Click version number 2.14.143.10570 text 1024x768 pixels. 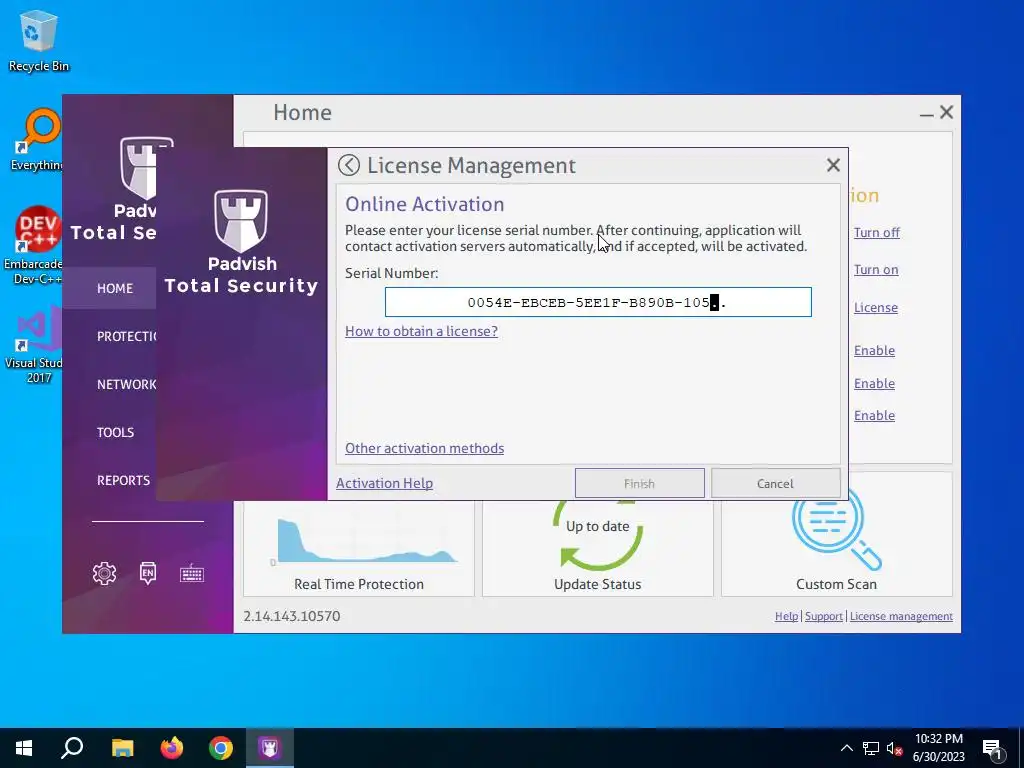coord(292,616)
